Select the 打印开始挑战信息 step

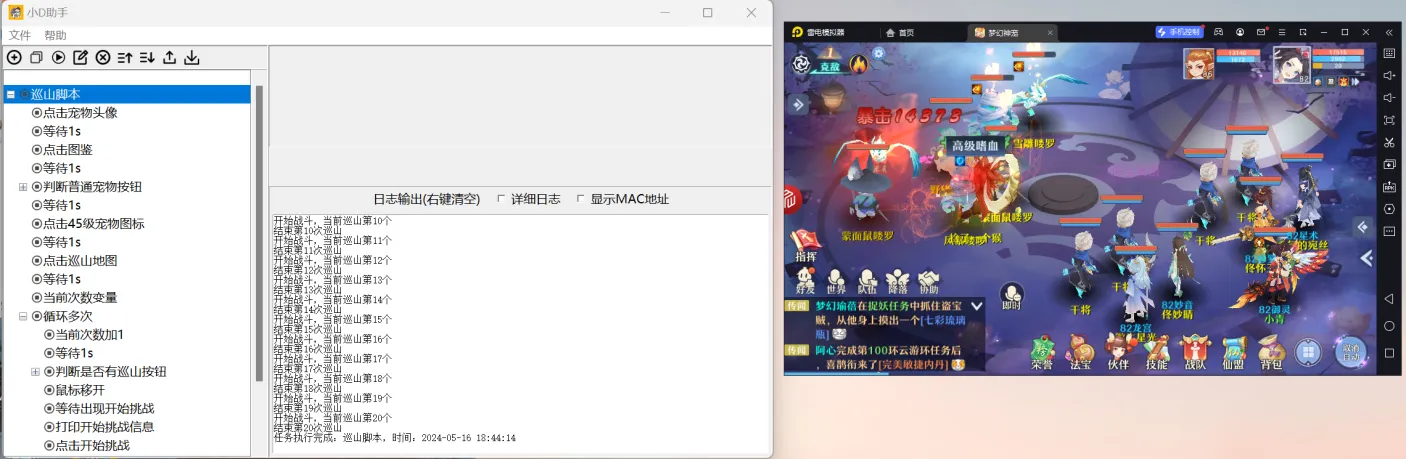[100, 427]
